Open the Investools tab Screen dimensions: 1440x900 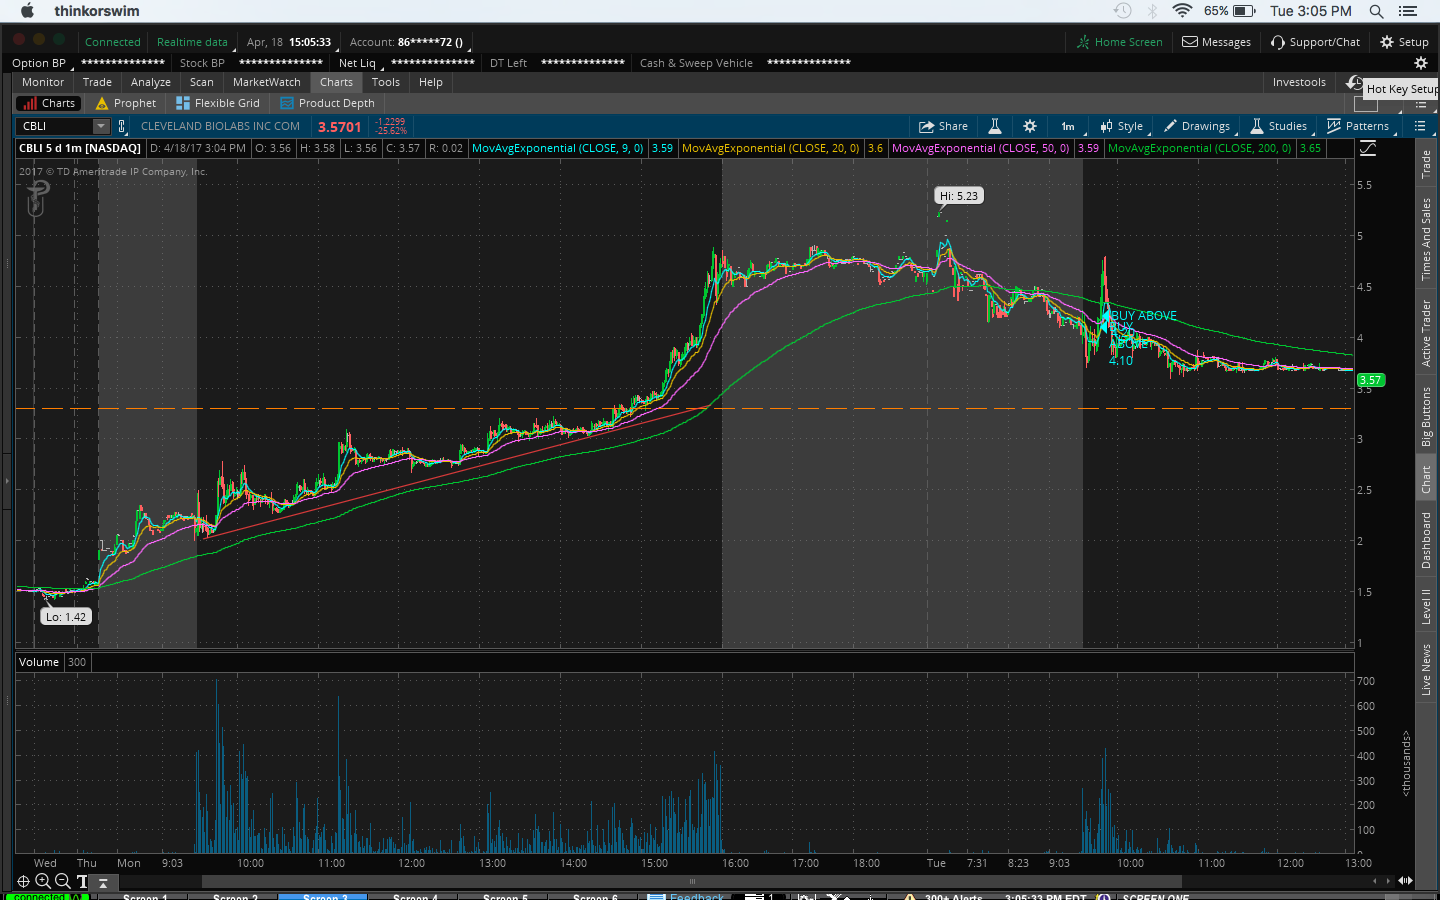[x=1299, y=82]
